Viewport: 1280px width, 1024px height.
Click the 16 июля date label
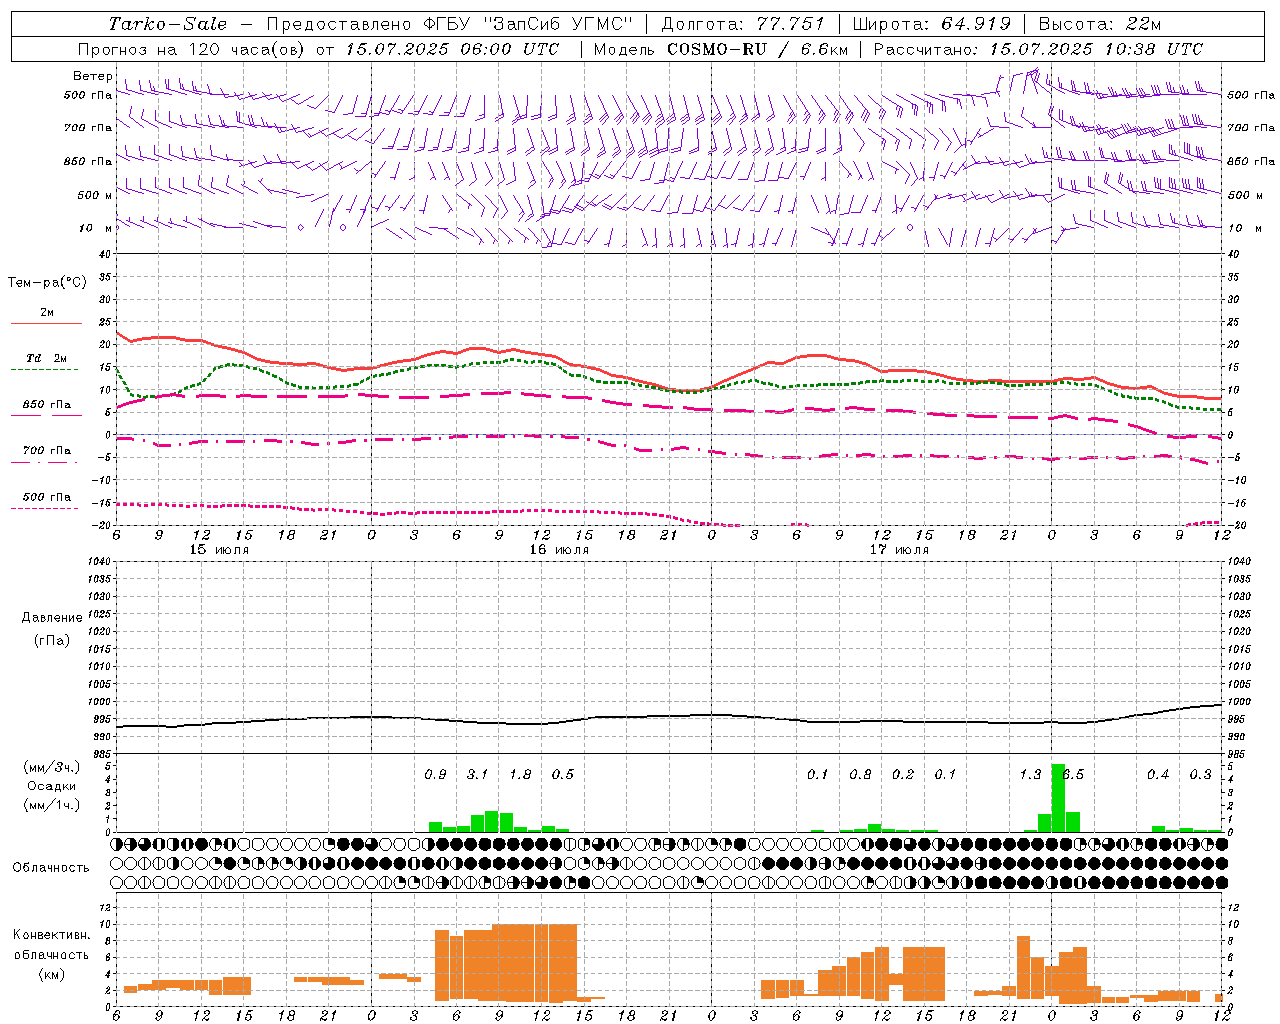coord(559,549)
